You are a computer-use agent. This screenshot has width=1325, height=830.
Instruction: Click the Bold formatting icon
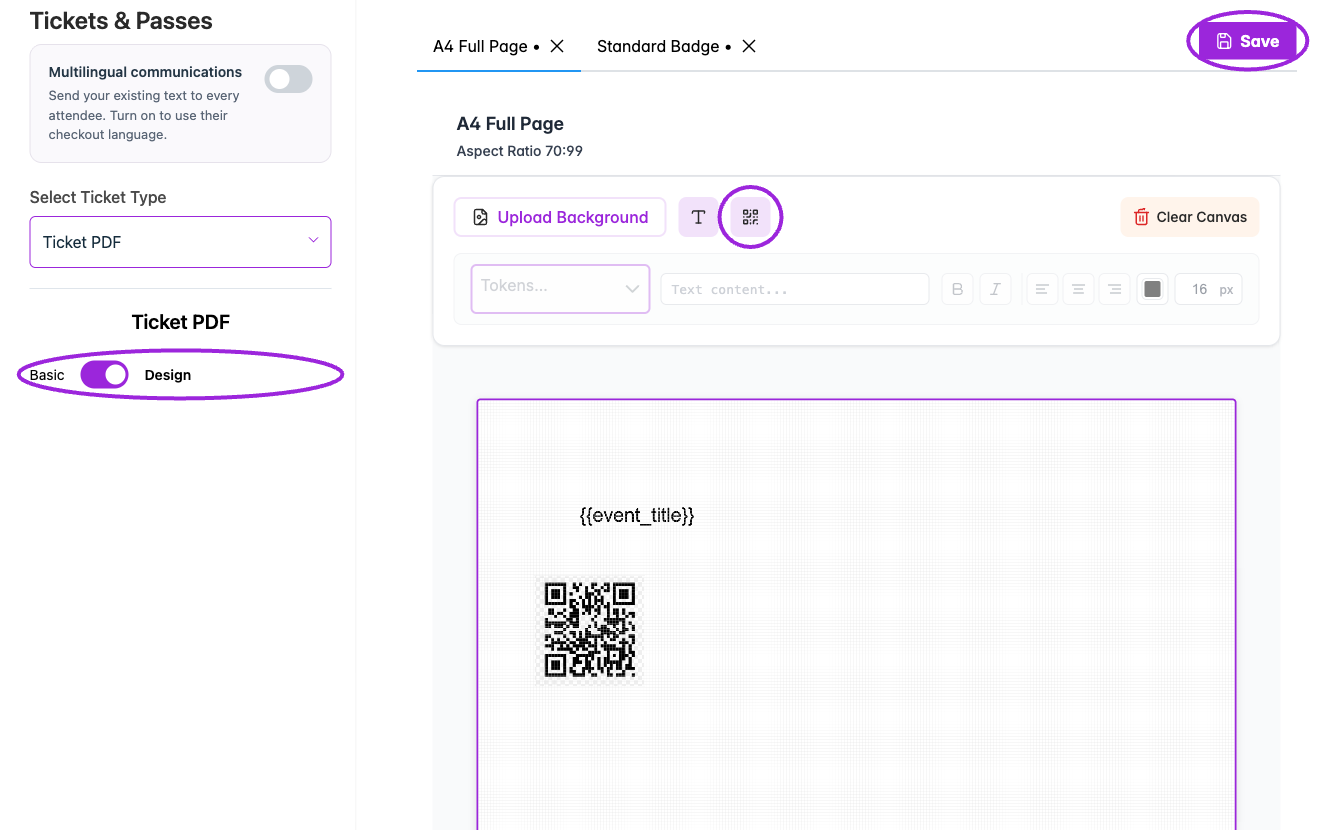pos(957,289)
